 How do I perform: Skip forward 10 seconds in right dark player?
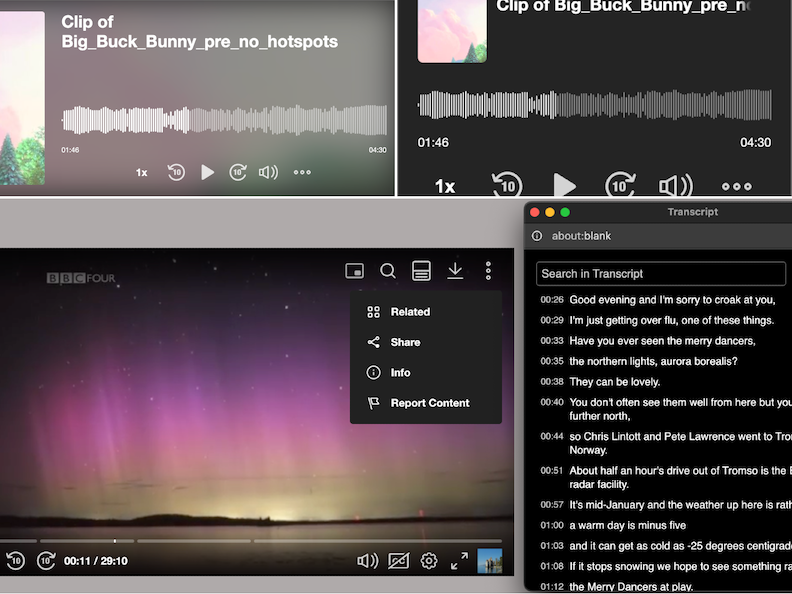(620, 185)
